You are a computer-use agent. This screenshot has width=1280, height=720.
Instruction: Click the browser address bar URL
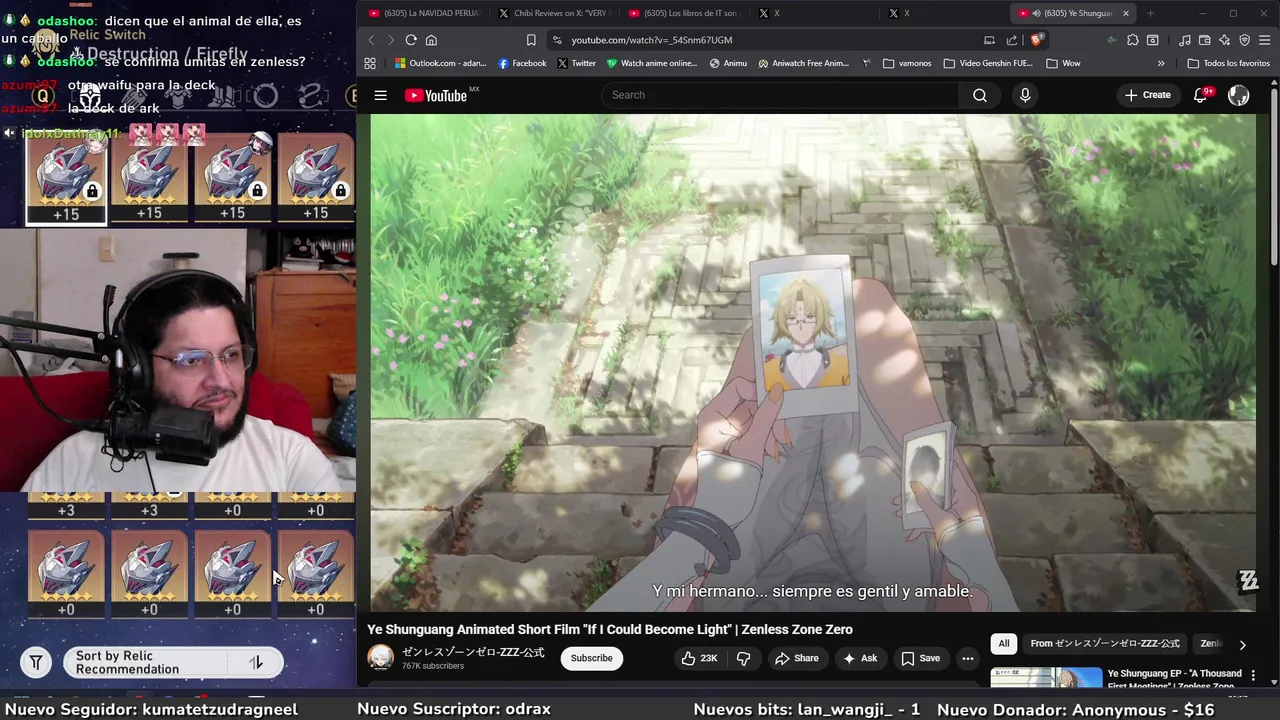tap(652, 40)
